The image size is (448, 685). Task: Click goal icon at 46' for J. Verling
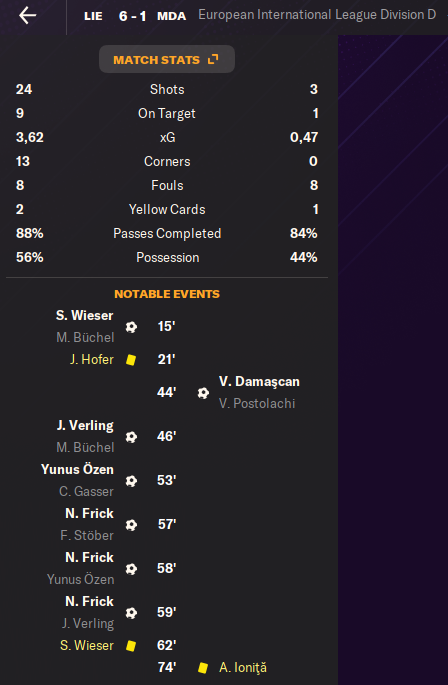(131, 437)
